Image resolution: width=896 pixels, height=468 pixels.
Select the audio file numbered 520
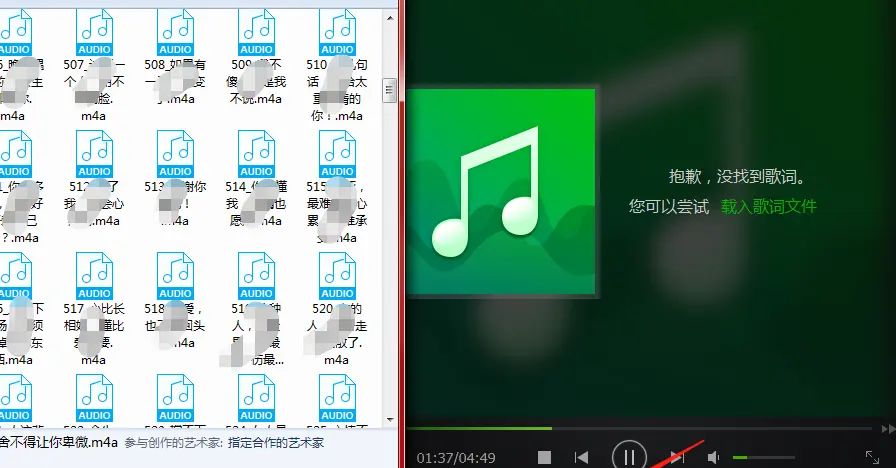point(337,309)
